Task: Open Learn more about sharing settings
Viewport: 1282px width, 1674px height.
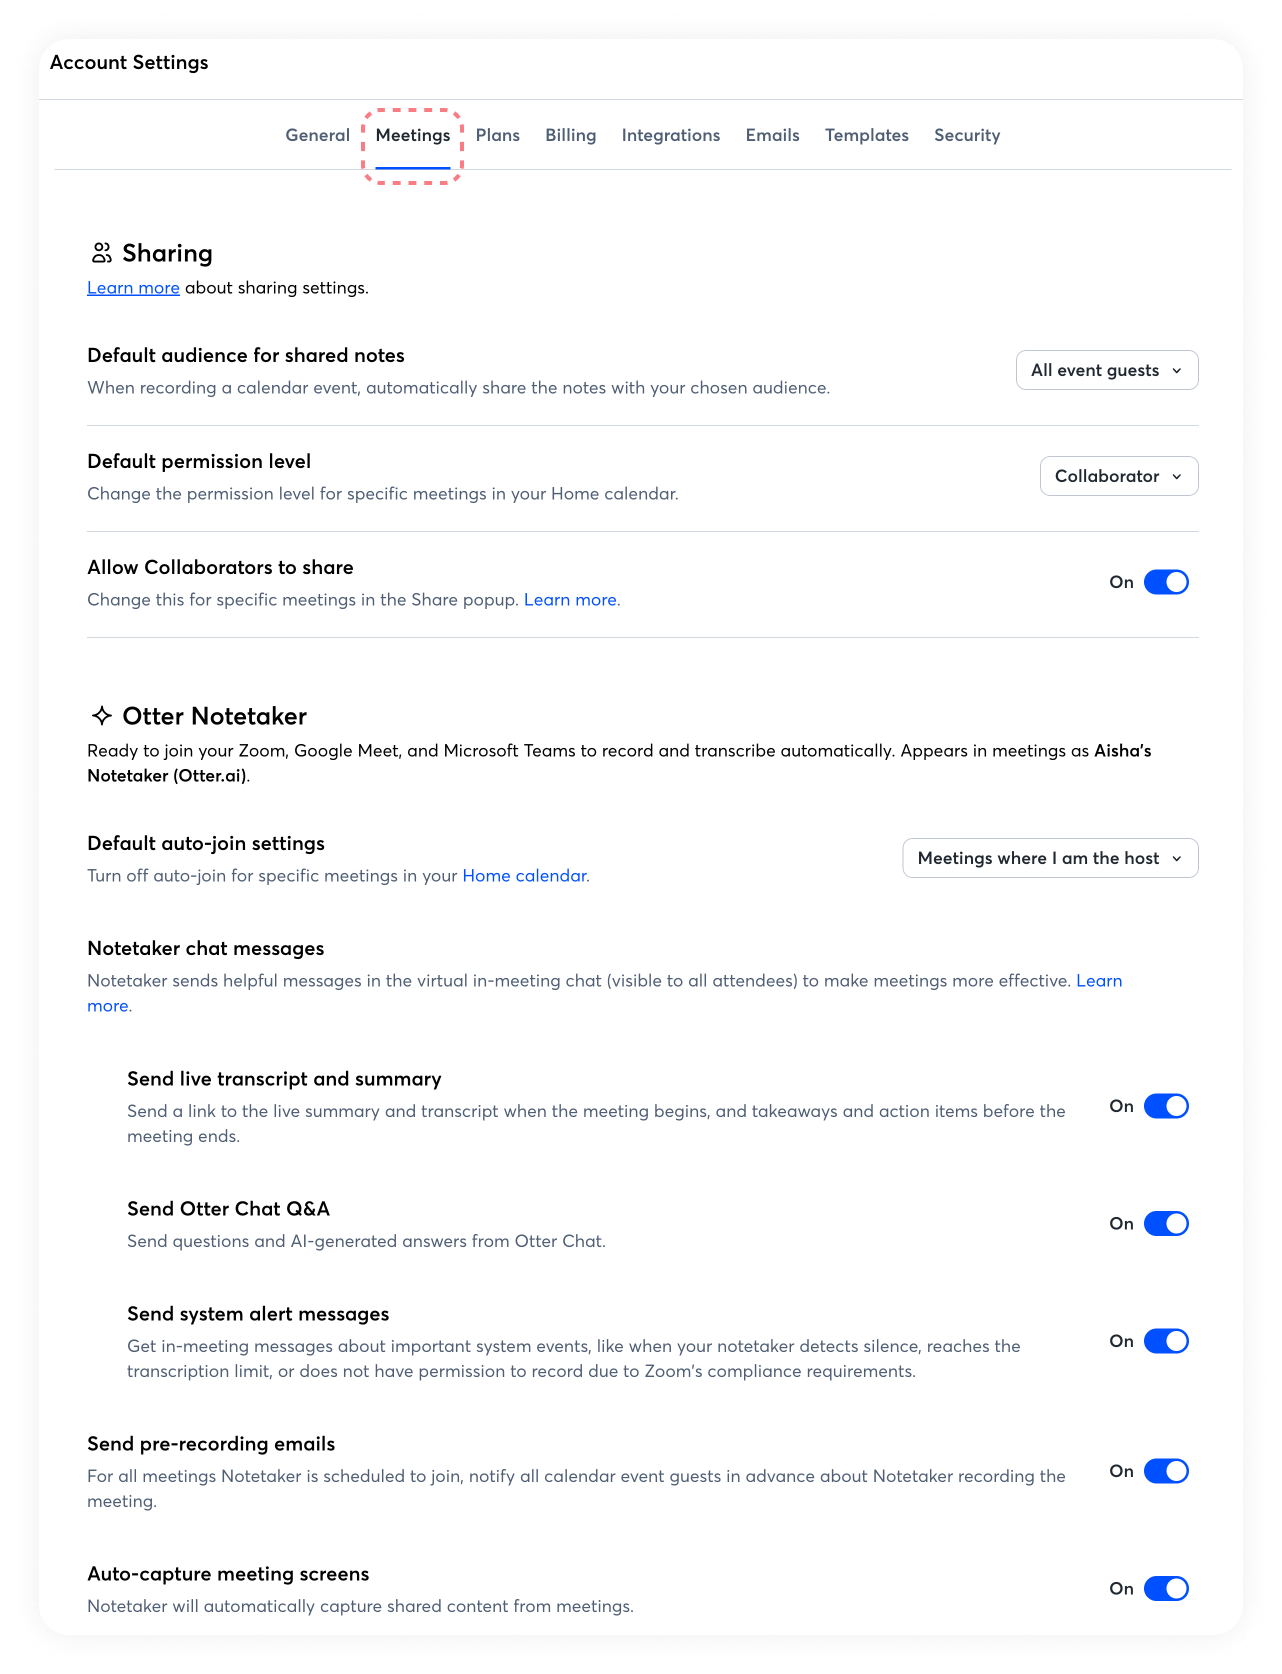Action: tap(133, 288)
